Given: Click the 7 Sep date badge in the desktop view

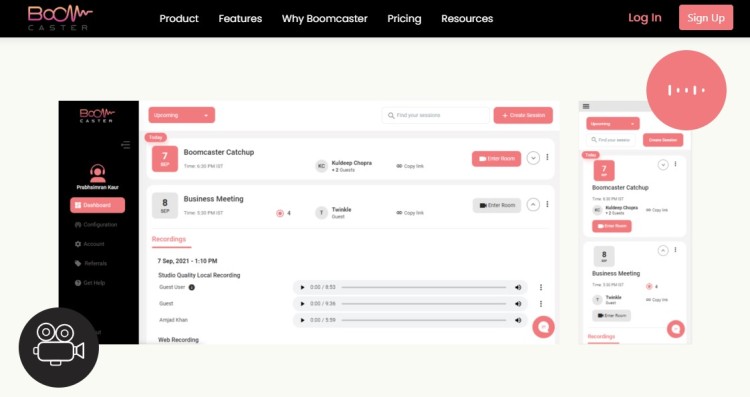Looking at the screenshot, I should tap(165, 159).
